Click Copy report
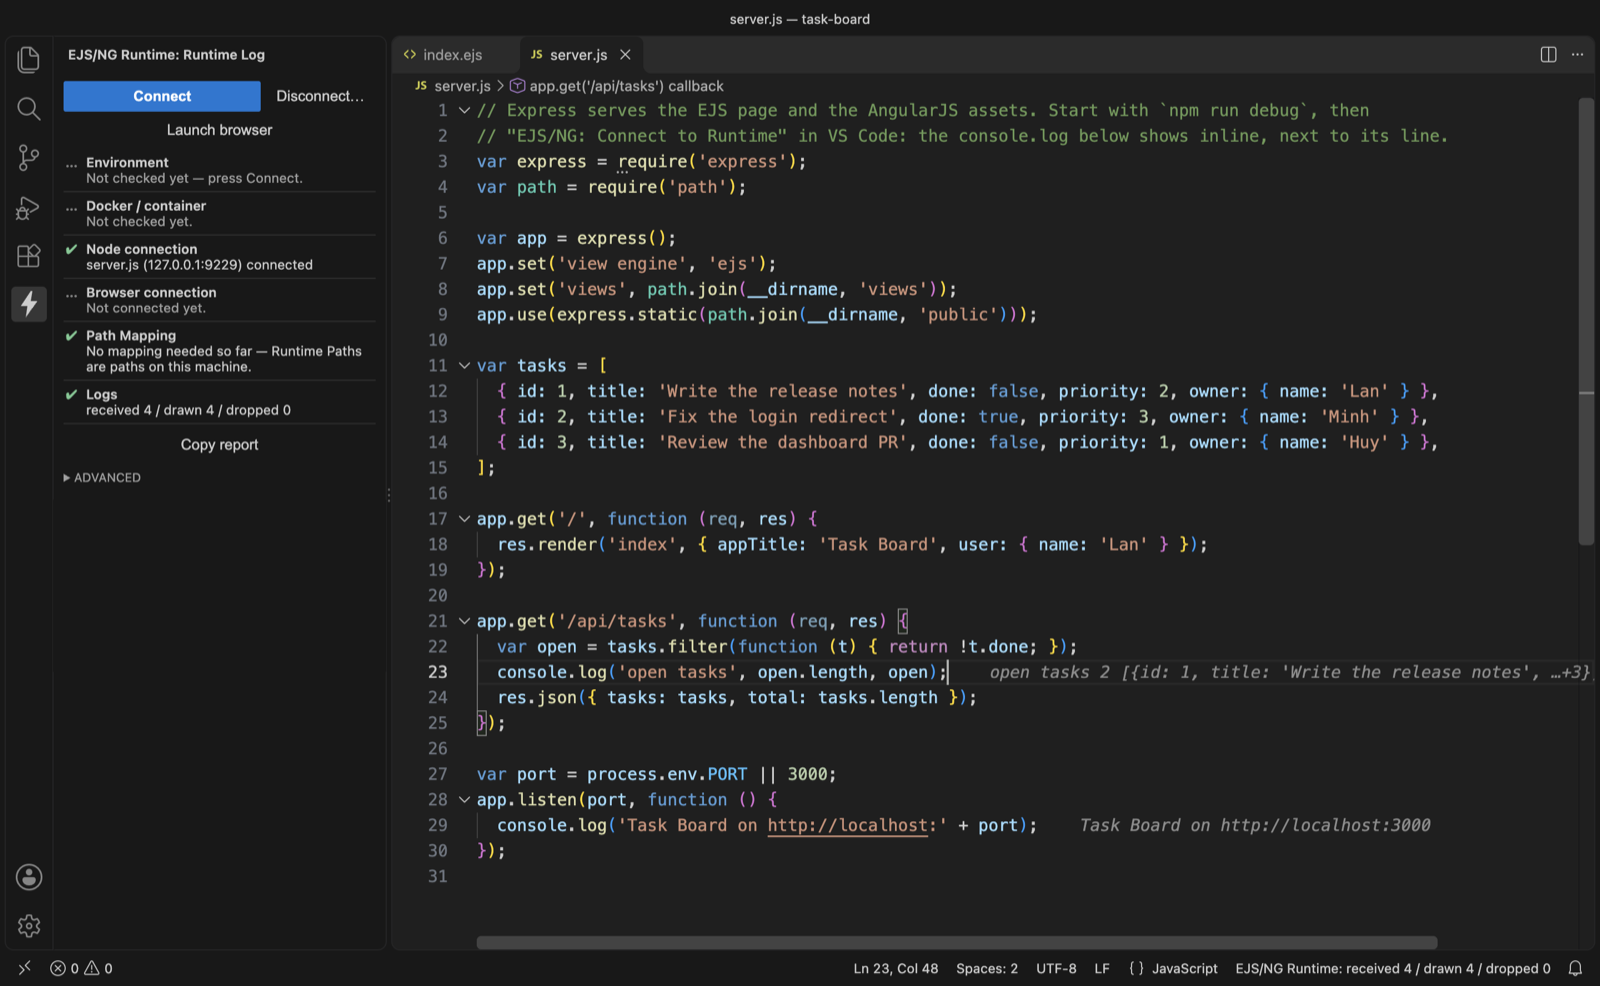The height and width of the screenshot is (986, 1600). [220, 445]
